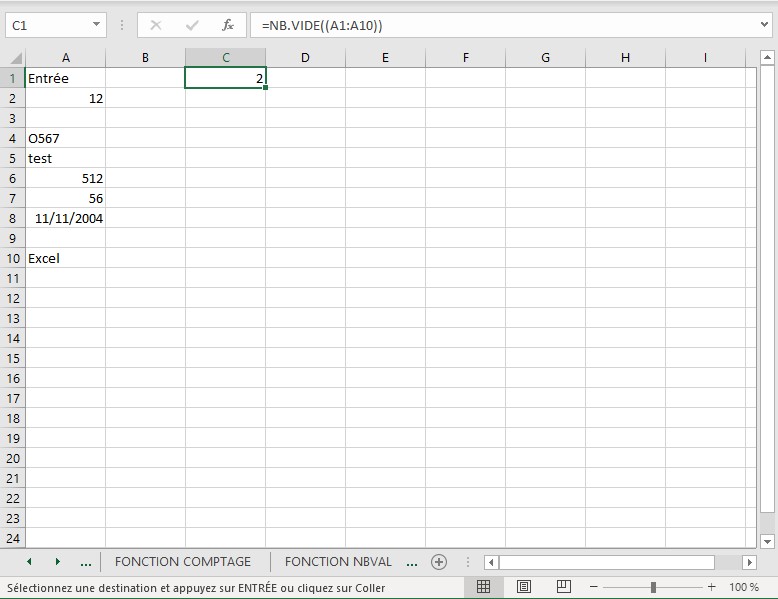Switch to Page Break Preview icon

(564, 587)
